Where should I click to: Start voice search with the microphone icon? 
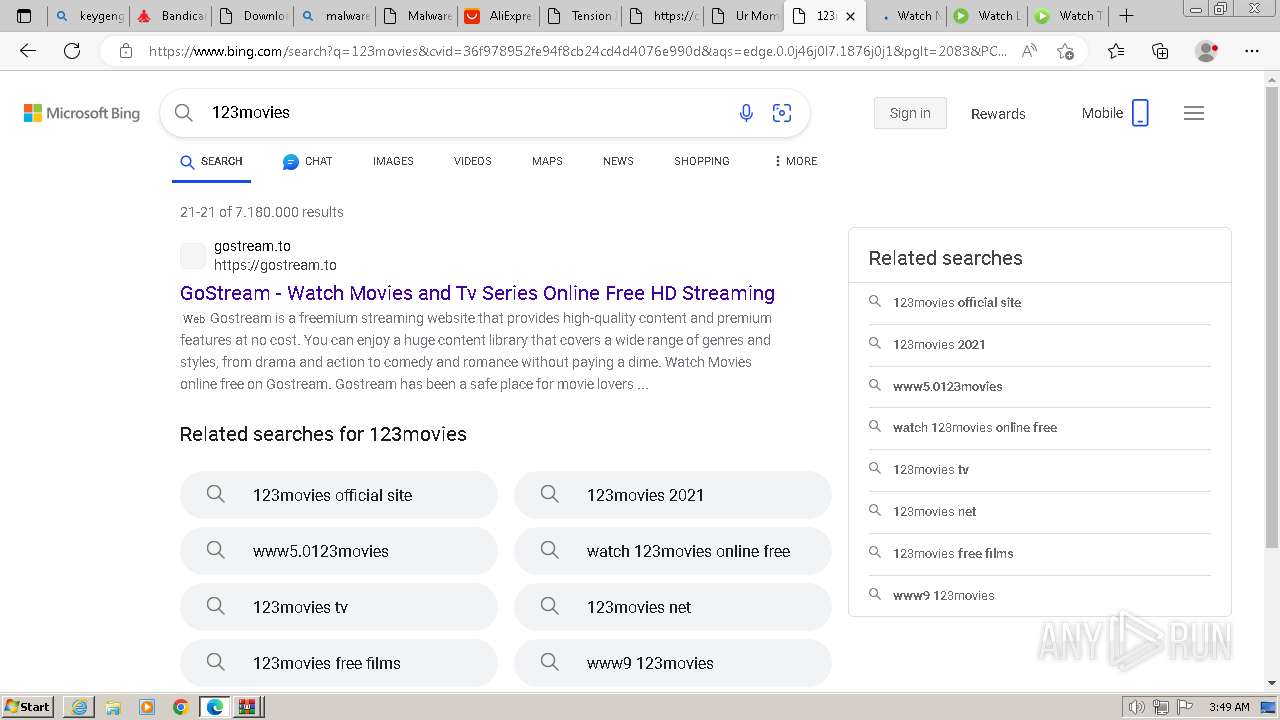(746, 113)
